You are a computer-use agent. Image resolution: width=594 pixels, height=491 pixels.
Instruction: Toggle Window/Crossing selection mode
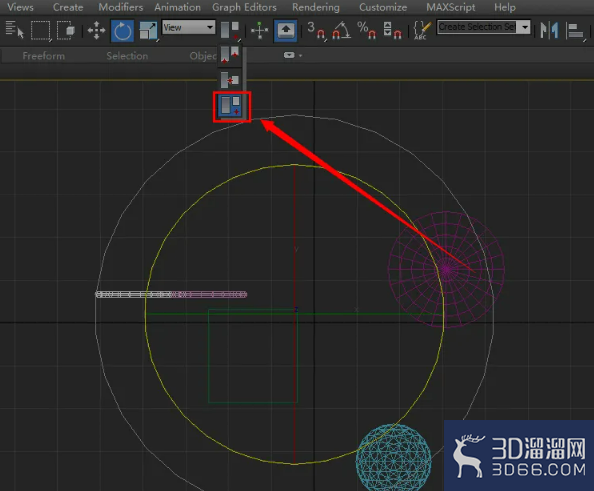click(66, 30)
